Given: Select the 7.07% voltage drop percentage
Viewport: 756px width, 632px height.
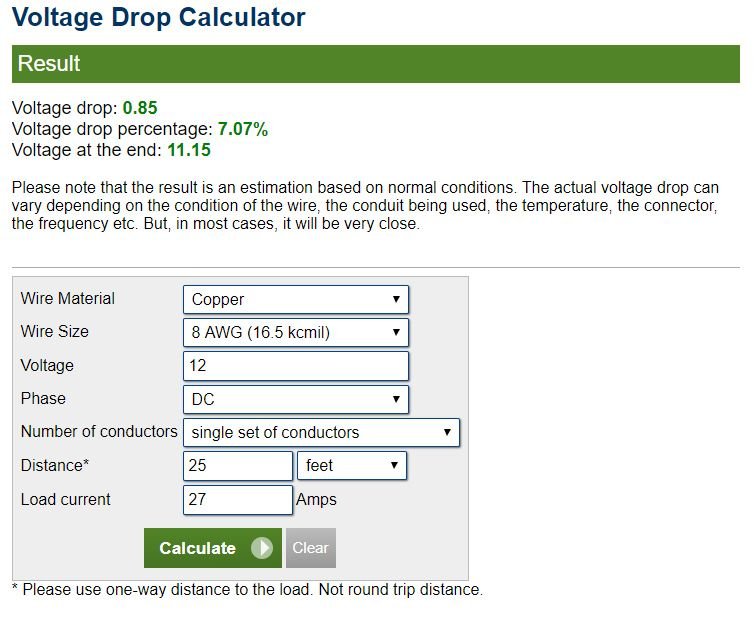Looking at the screenshot, I should (242, 129).
